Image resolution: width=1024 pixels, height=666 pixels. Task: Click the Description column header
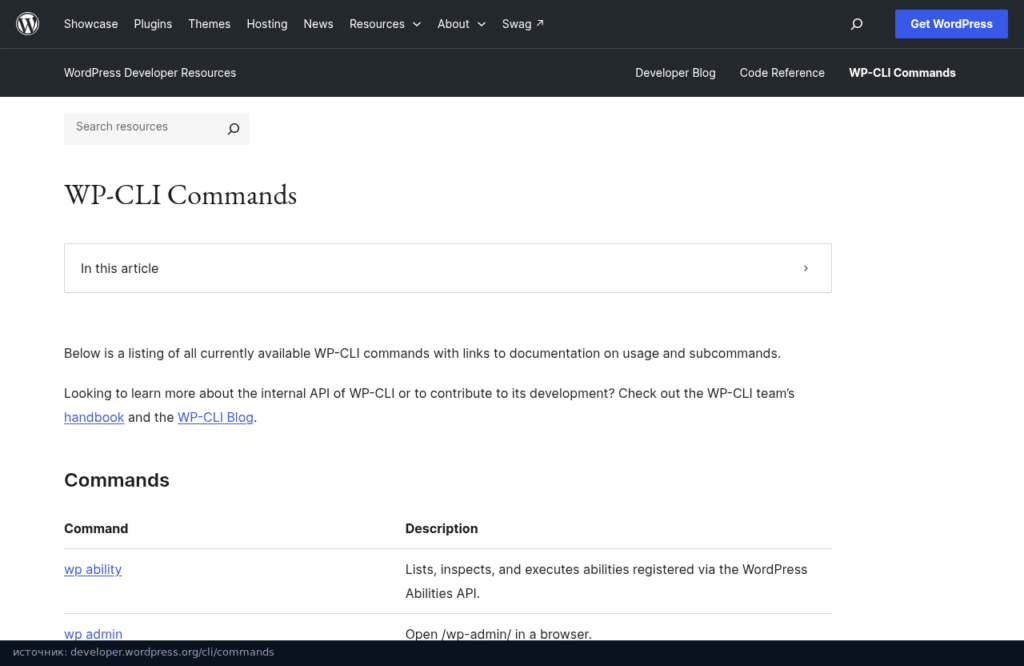click(441, 528)
